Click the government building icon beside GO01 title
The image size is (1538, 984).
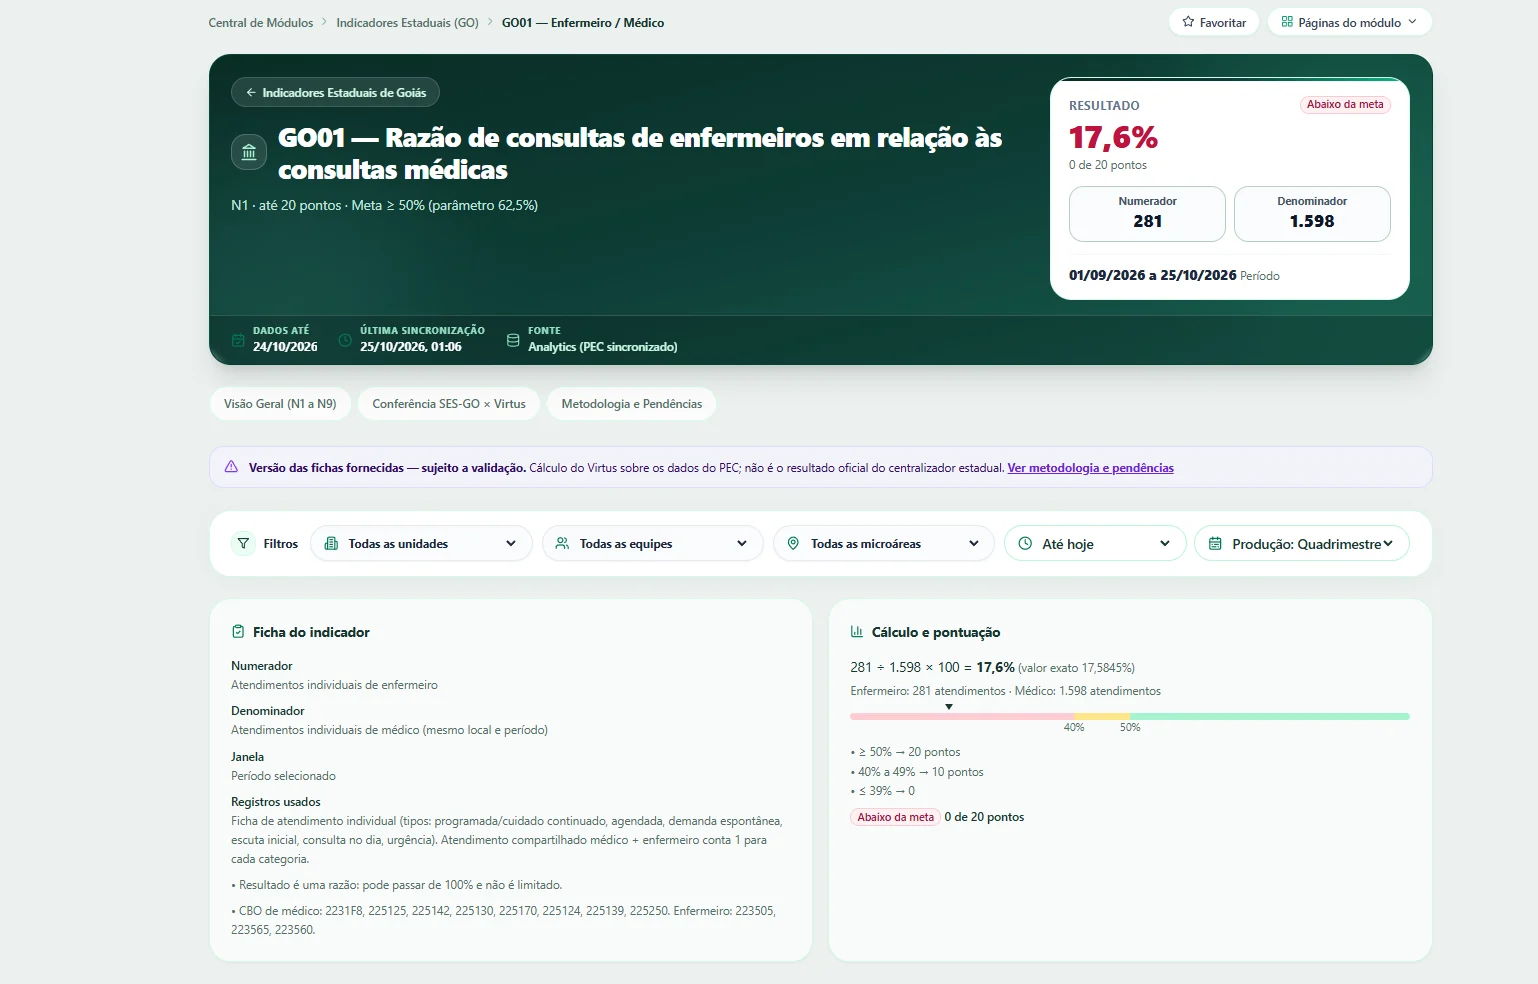[249, 153]
